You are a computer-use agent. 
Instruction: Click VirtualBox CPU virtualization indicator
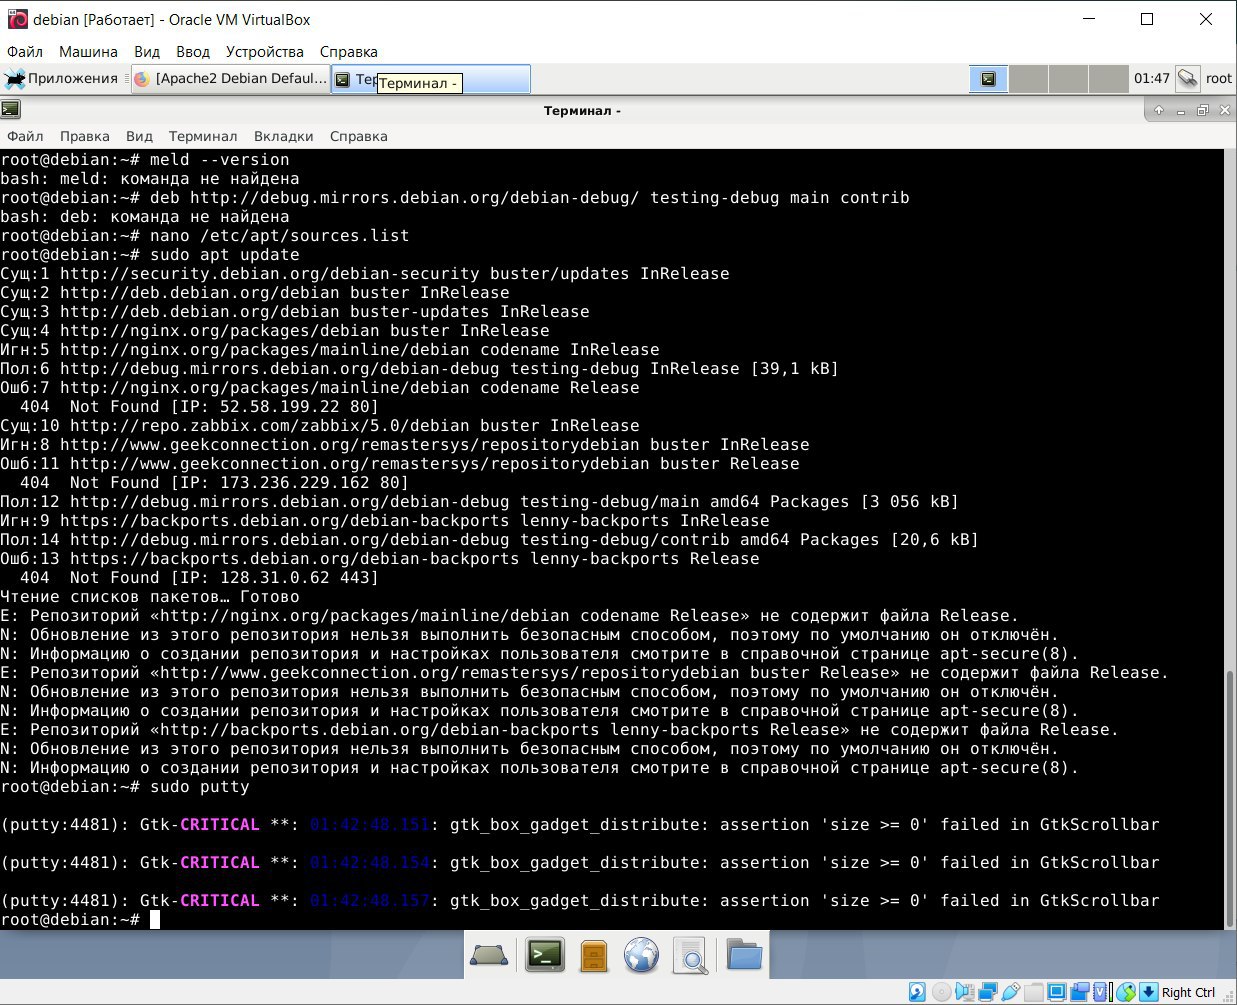[1102, 992]
